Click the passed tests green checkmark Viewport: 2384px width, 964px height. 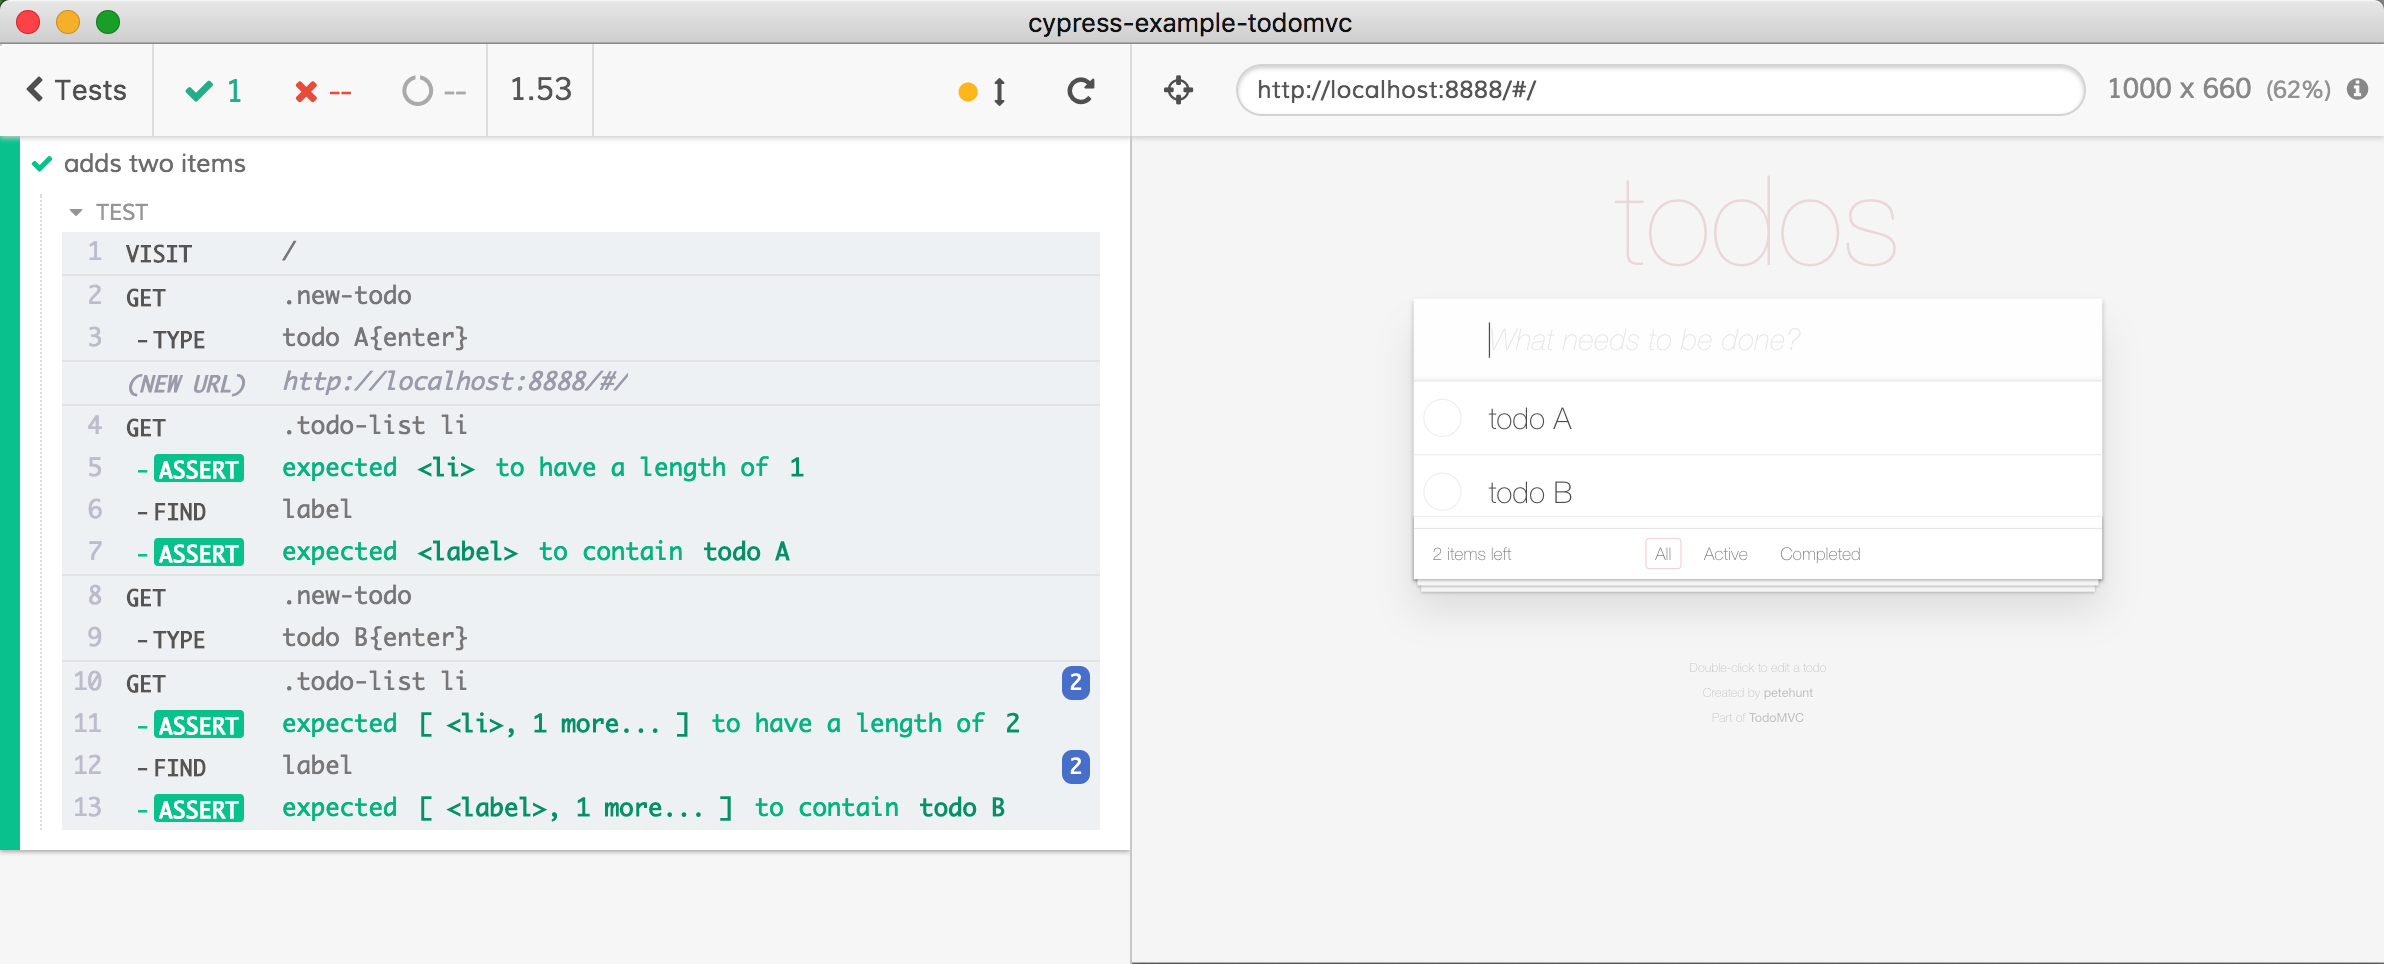coord(199,91)
